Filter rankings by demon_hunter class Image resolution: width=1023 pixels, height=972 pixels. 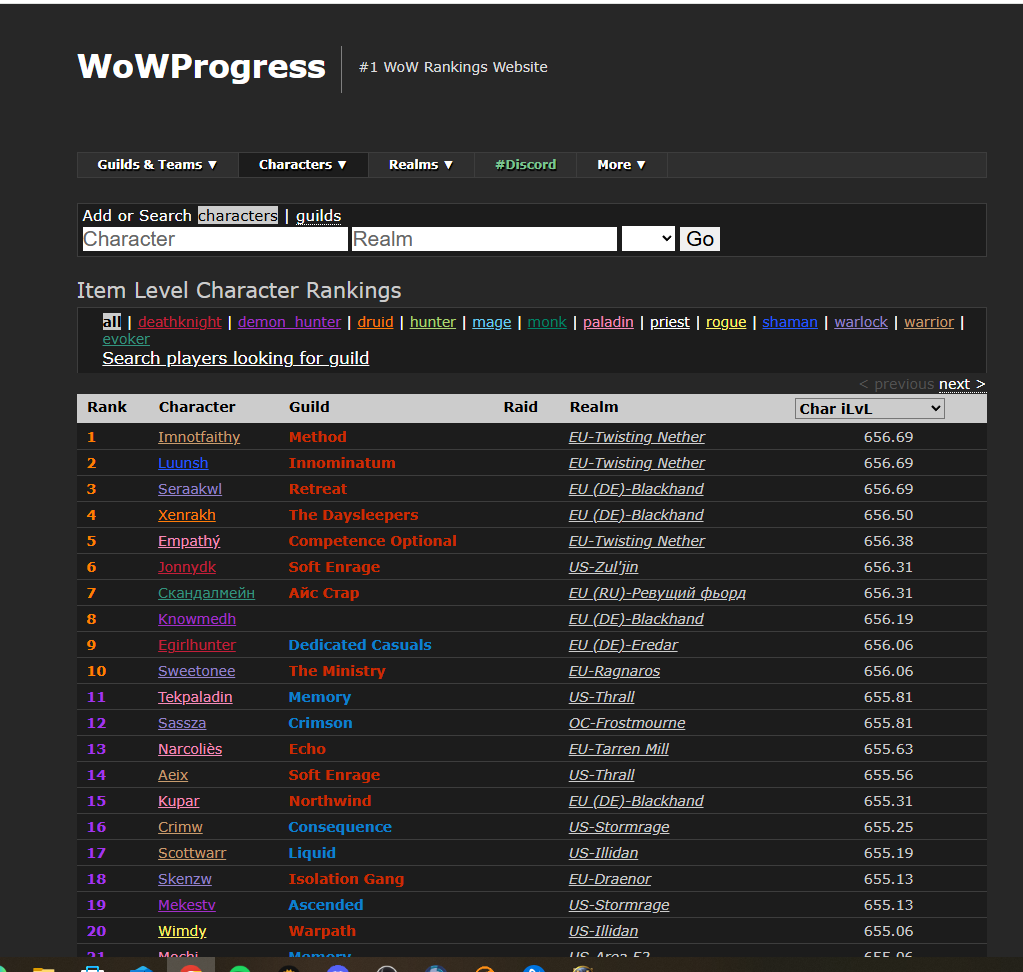coord(289,322)
